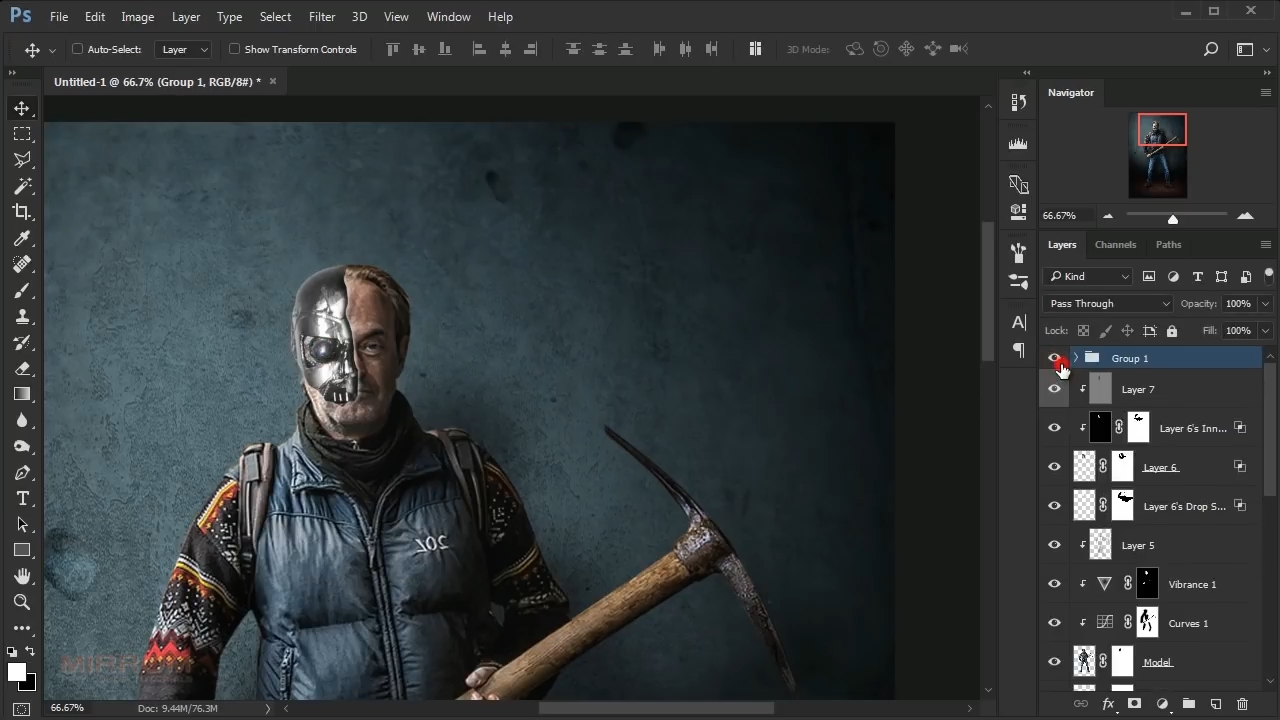
Task: Select the Horizontal Type tool
Action: pyautogui.click(x=22, y=498)
